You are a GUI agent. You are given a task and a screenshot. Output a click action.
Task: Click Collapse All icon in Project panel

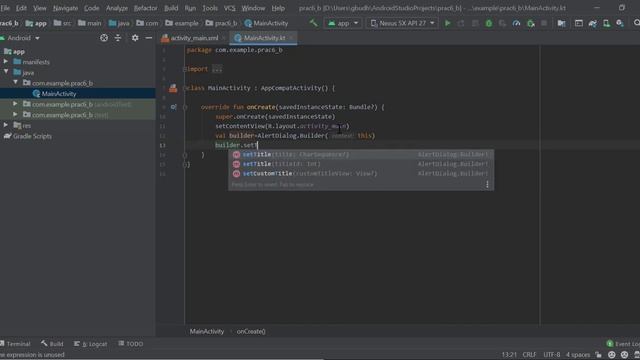(x=118, y=38)
